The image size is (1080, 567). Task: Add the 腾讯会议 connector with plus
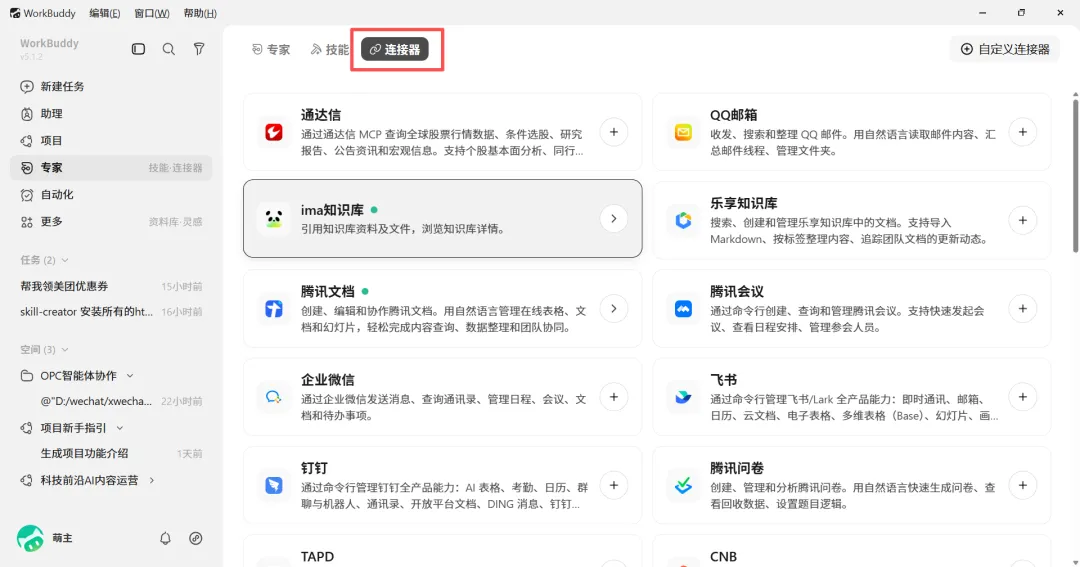point(1023,309)
